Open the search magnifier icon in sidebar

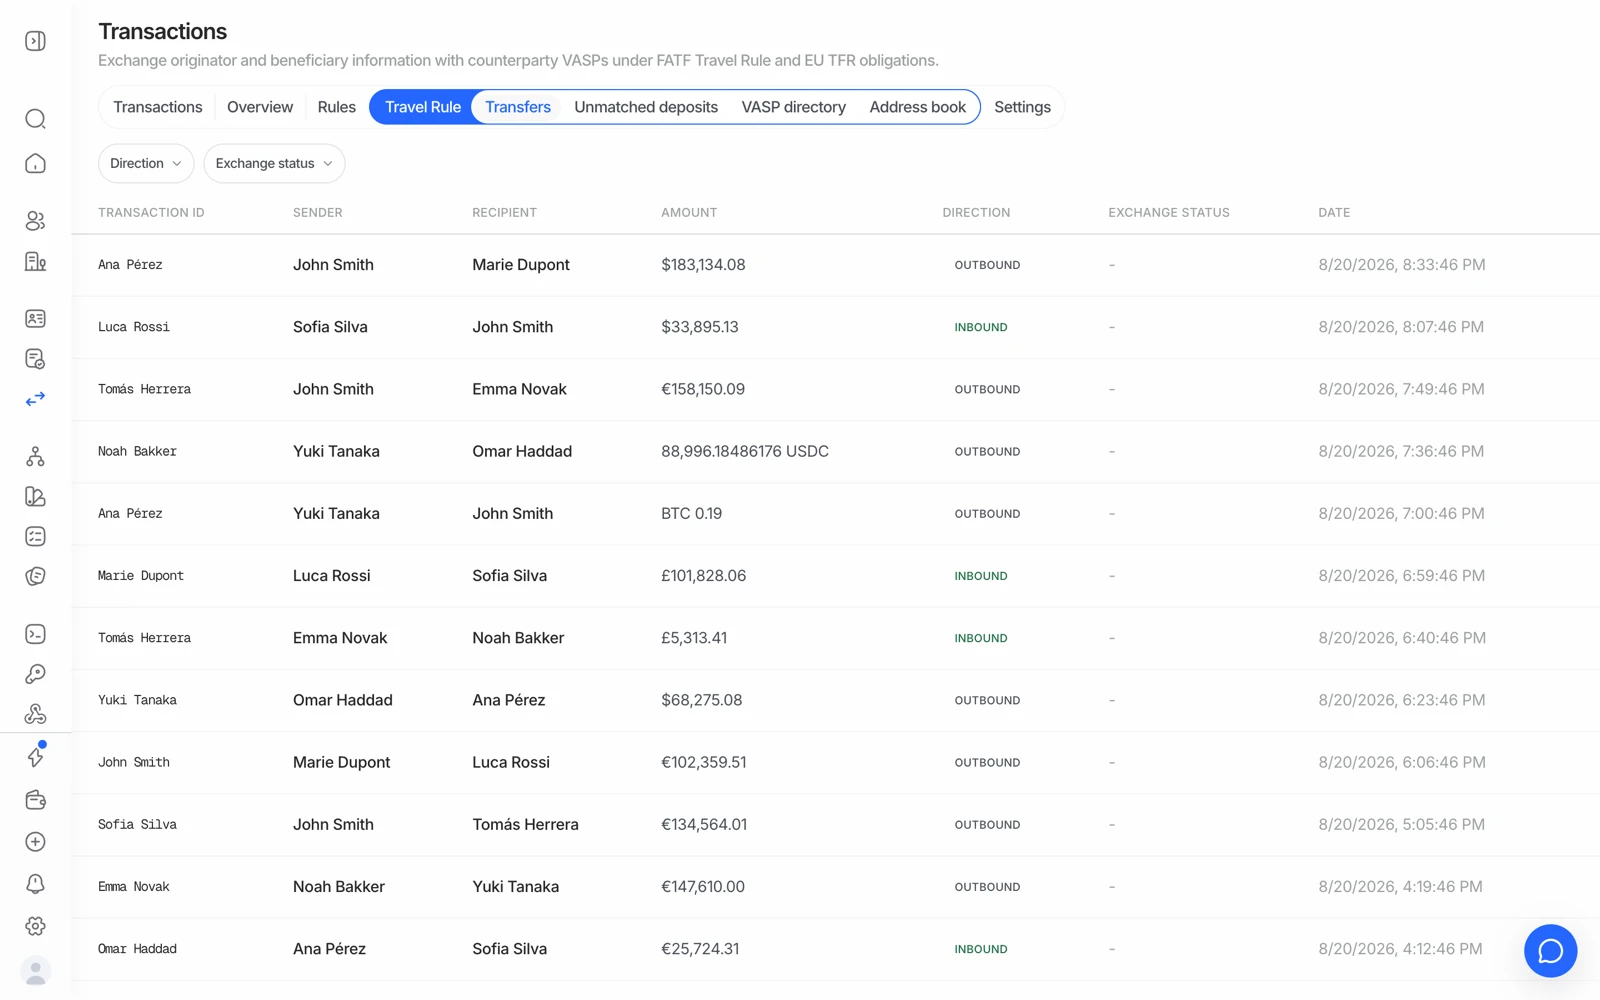coord(35,119)
